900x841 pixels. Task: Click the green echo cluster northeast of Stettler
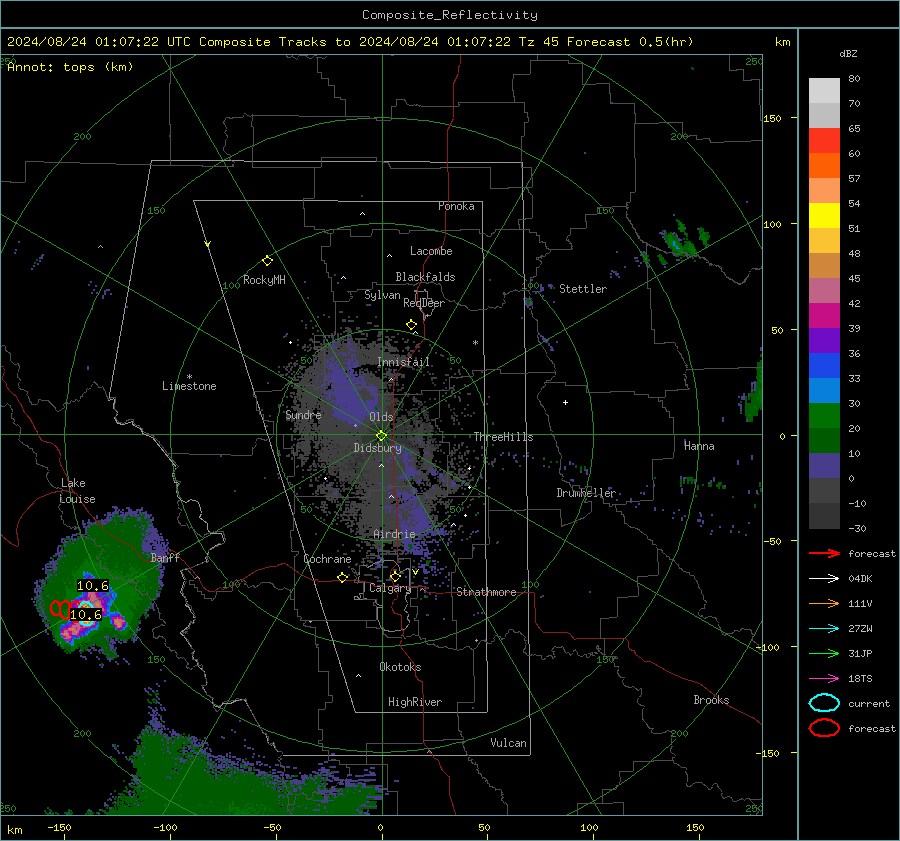[x=684, y=242]
